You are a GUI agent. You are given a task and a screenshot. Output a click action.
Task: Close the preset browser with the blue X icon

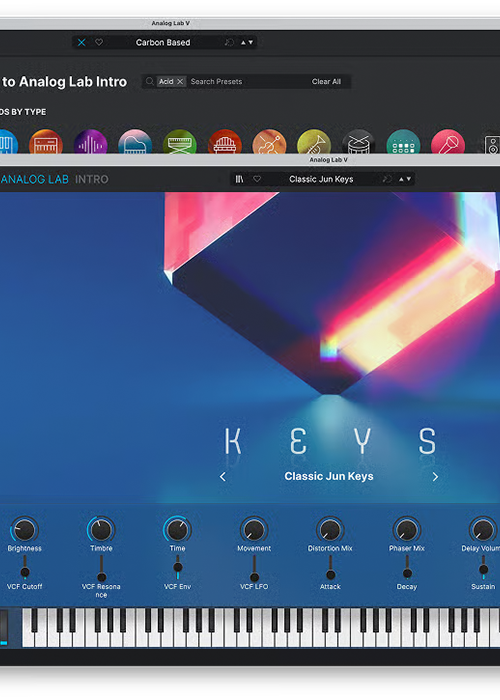tap(82, 42)
